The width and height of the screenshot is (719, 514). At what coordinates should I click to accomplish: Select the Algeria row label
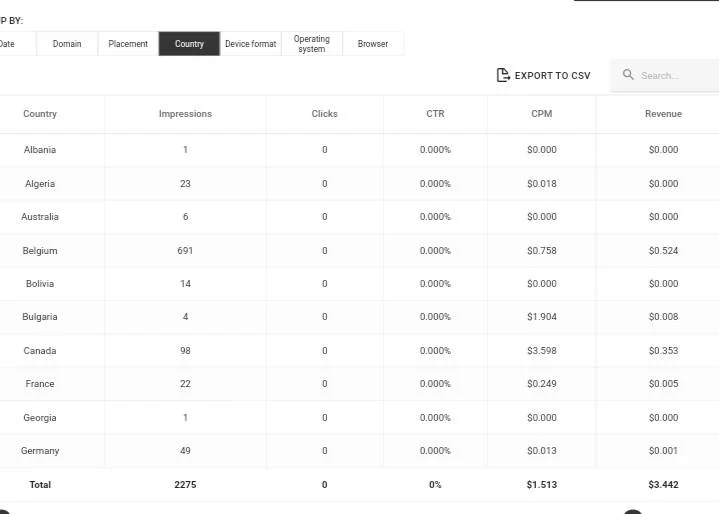pos(40,183)
